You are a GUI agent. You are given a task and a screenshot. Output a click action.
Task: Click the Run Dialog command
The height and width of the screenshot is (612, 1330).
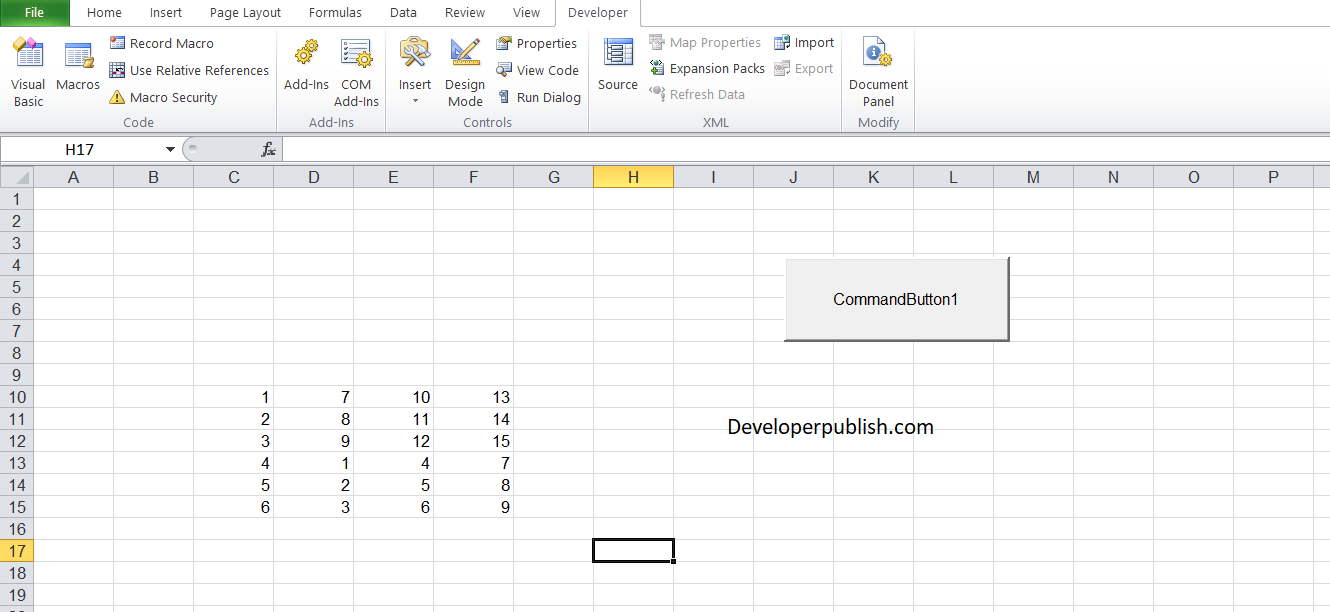click(x=540, y=97)
